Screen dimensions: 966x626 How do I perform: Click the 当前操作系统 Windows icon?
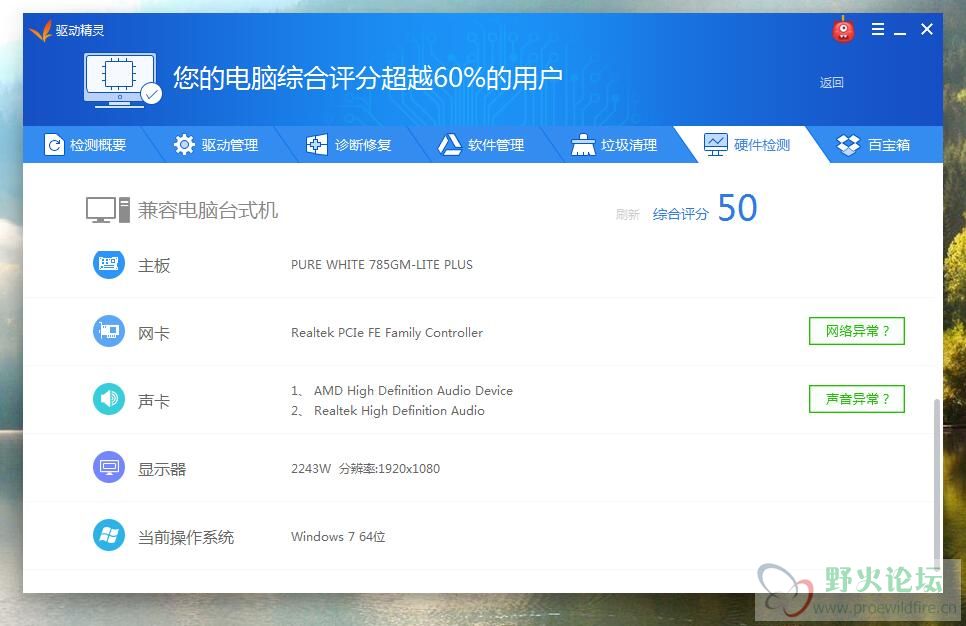point(109,535)
